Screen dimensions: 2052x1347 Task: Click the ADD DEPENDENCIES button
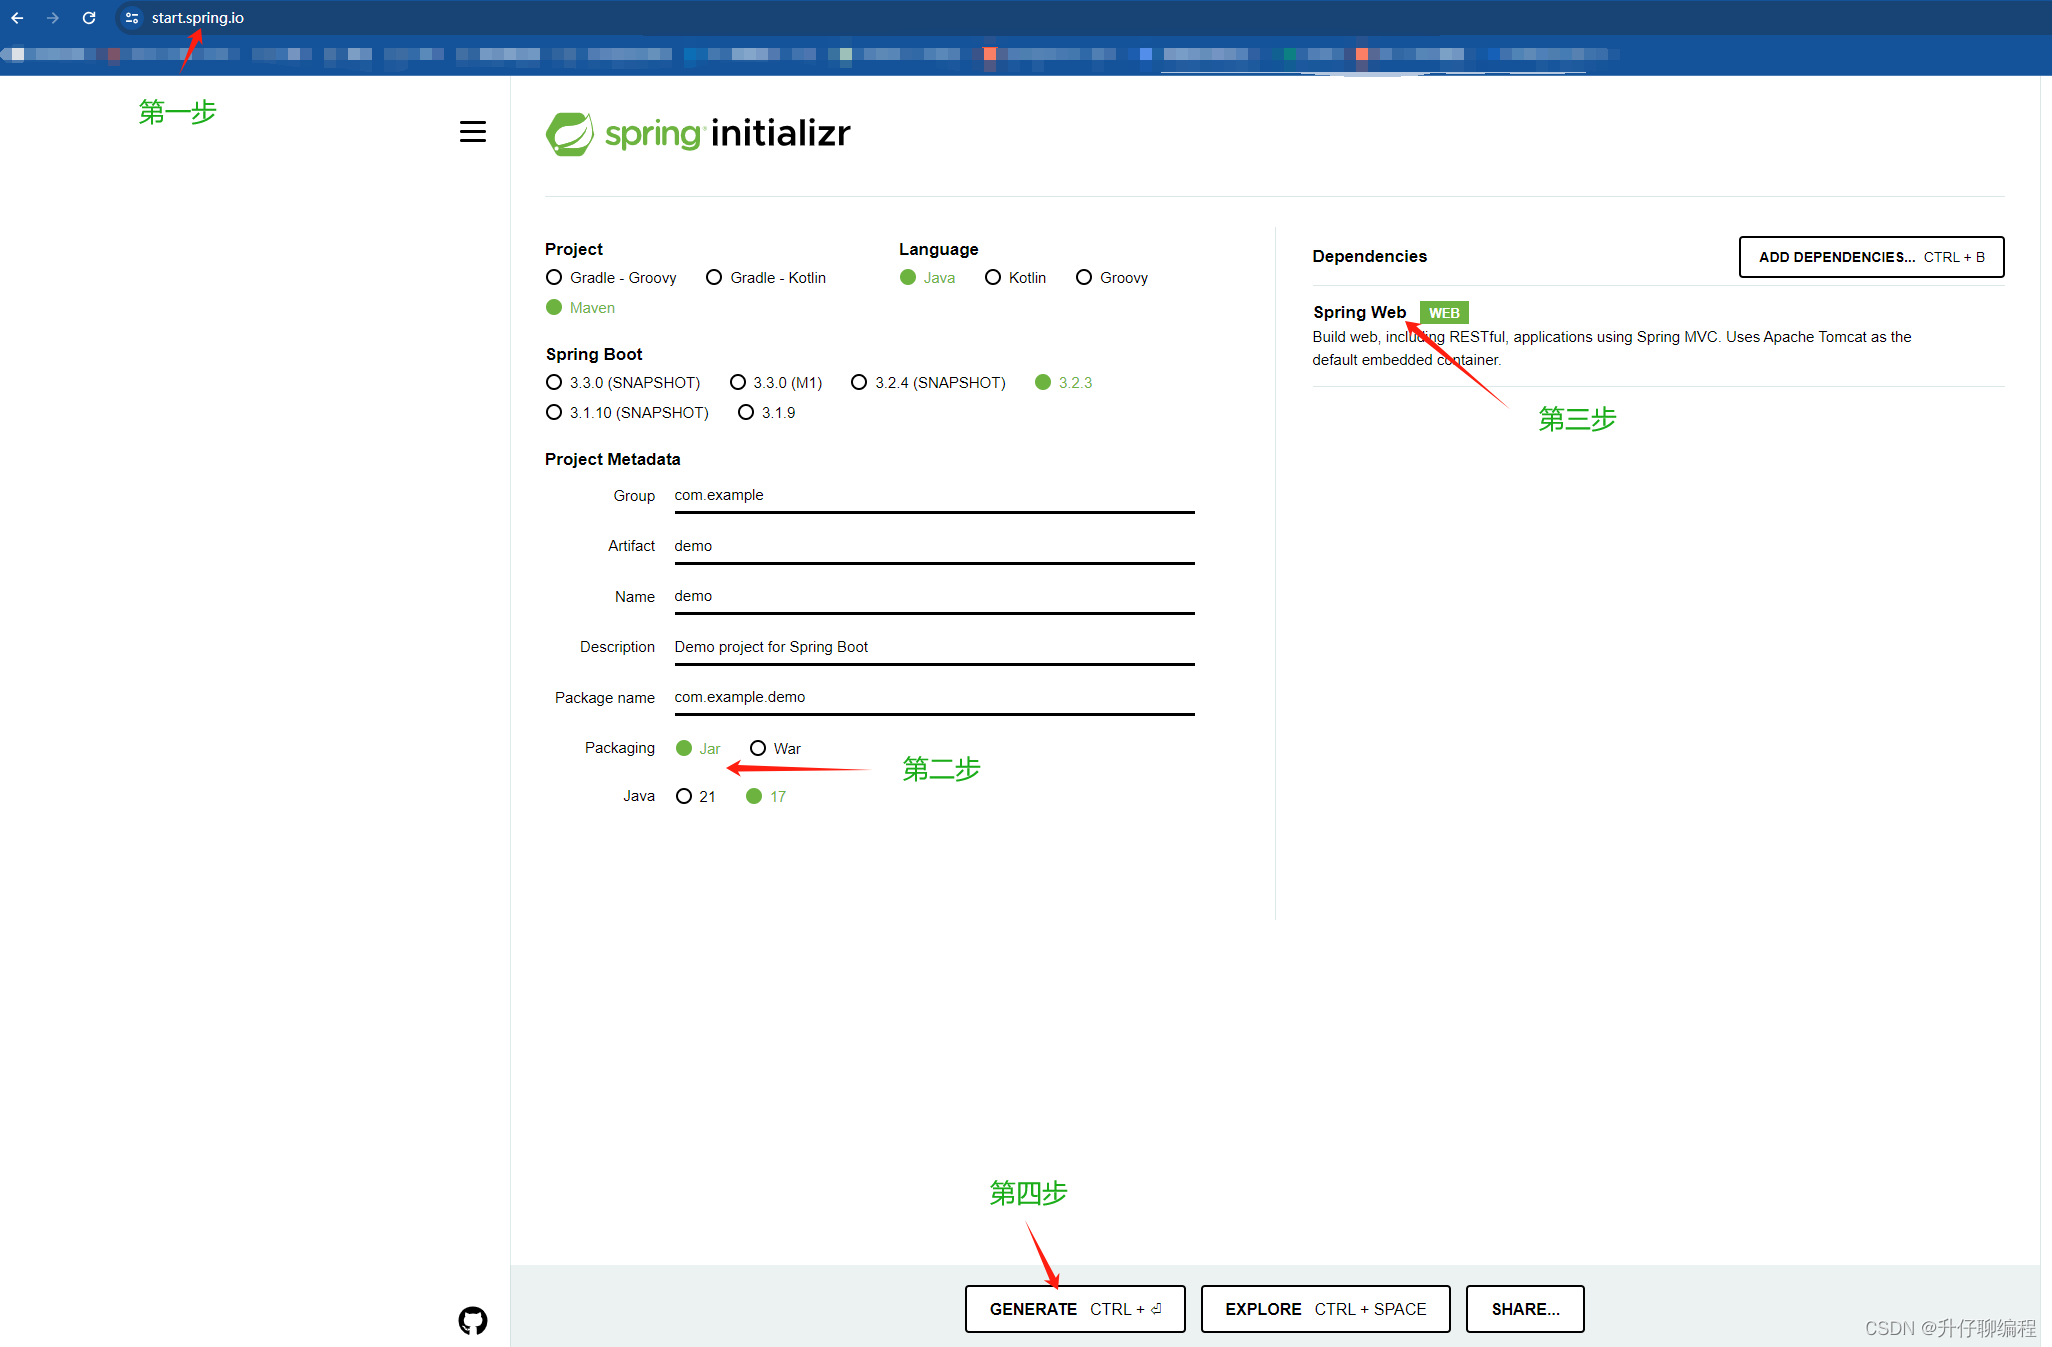pos(1871,257)
